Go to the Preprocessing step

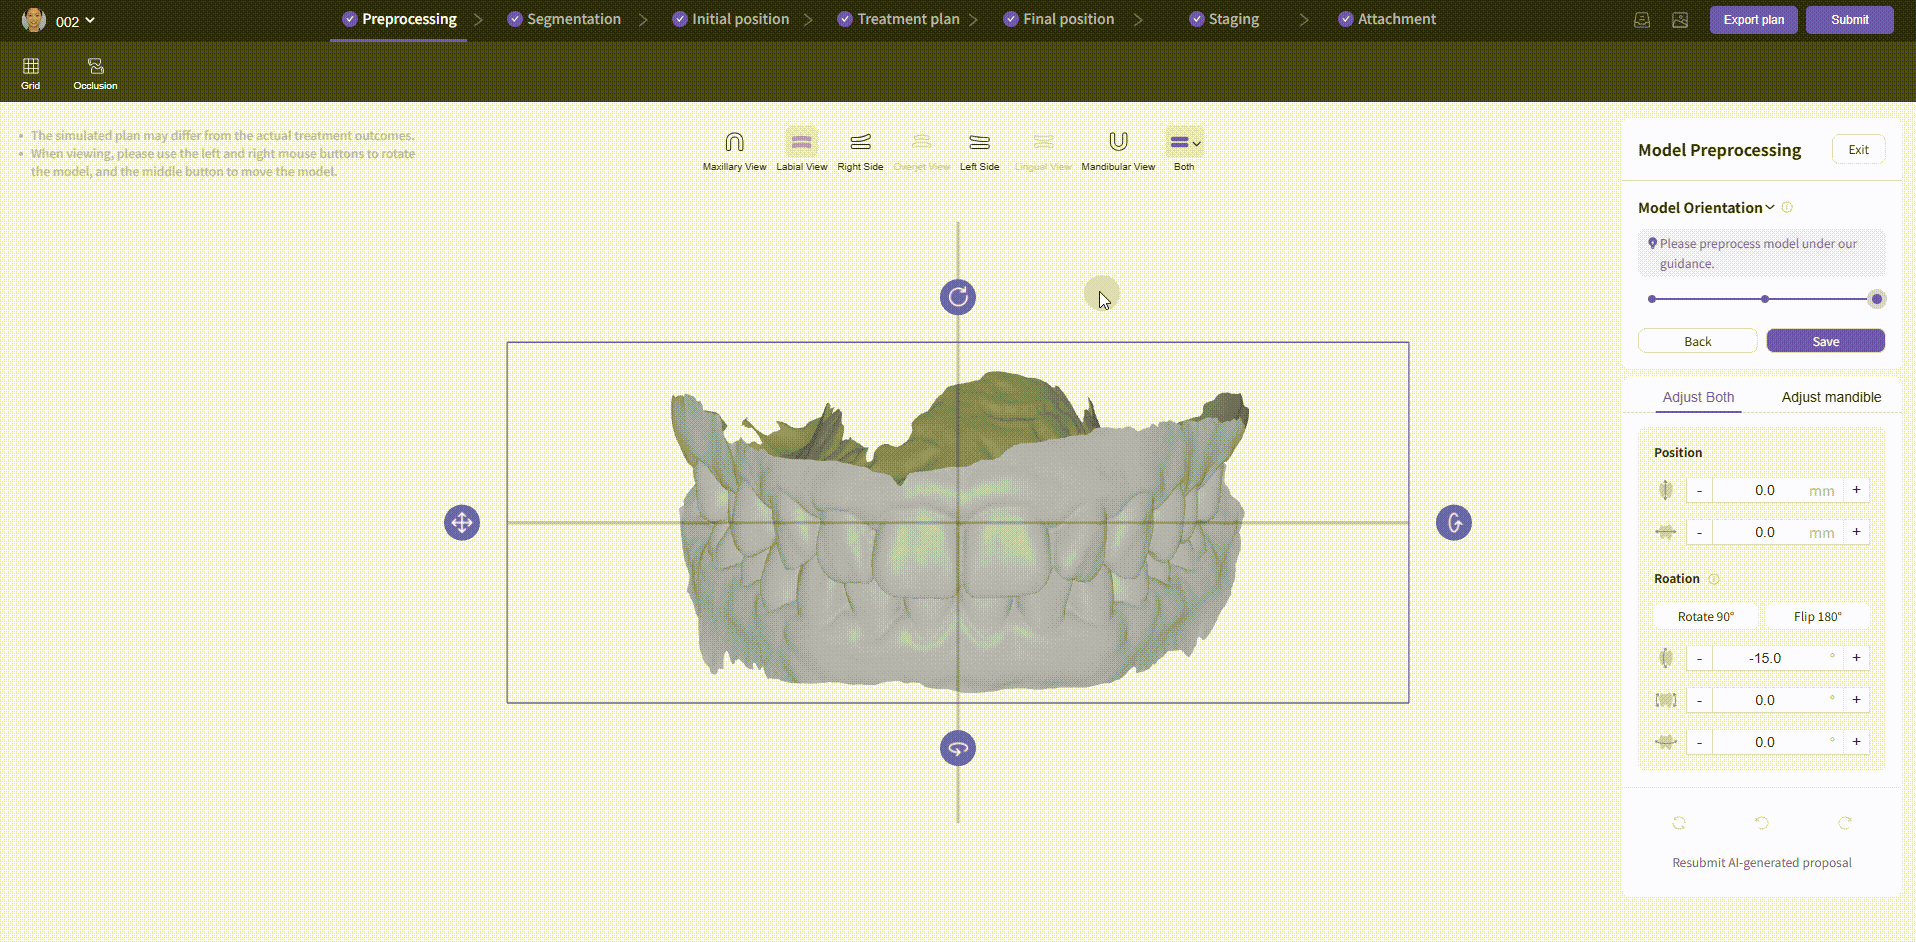[399, 19]
